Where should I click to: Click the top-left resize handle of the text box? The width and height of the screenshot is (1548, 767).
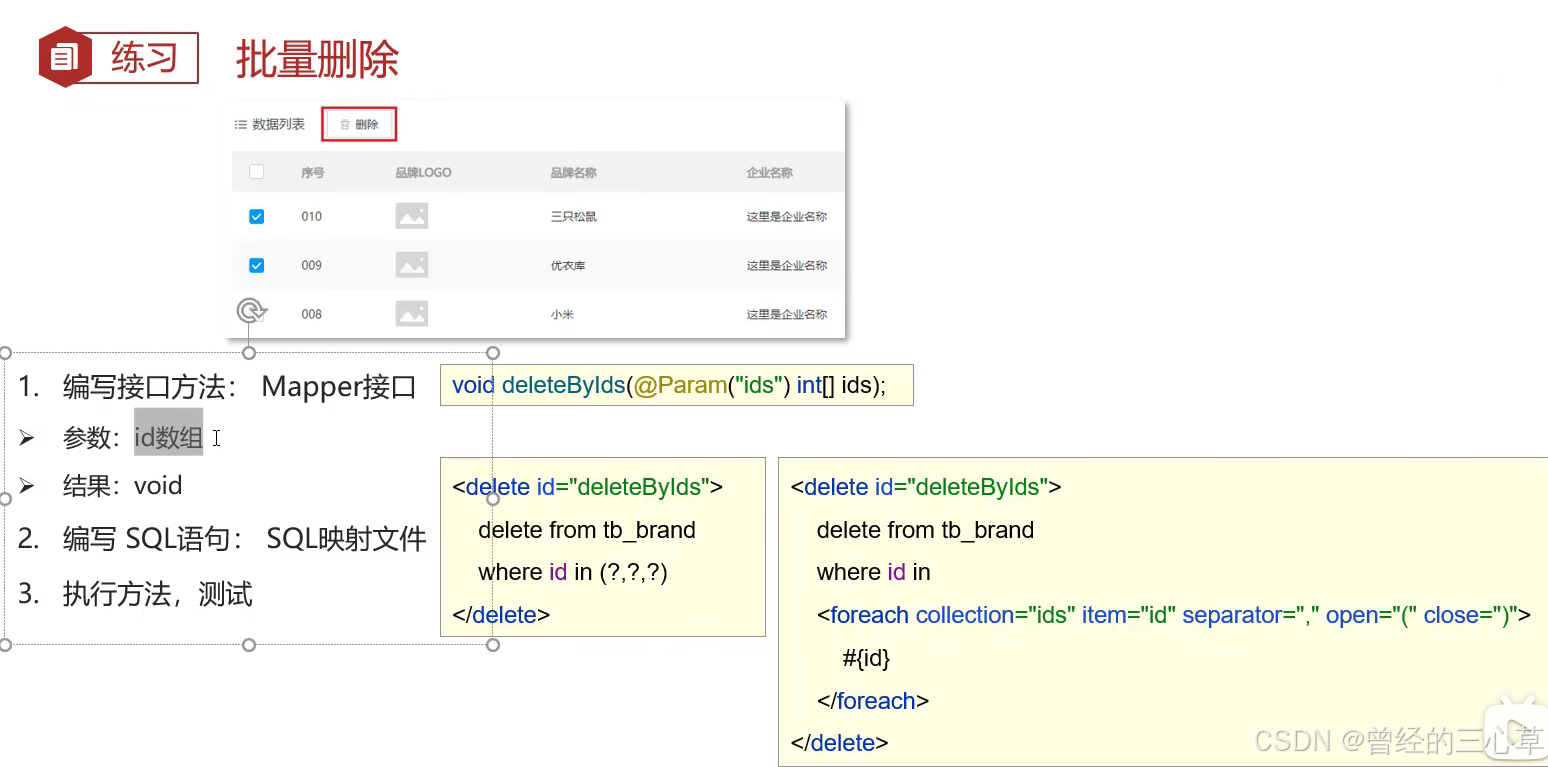click(x=5, y=353)
